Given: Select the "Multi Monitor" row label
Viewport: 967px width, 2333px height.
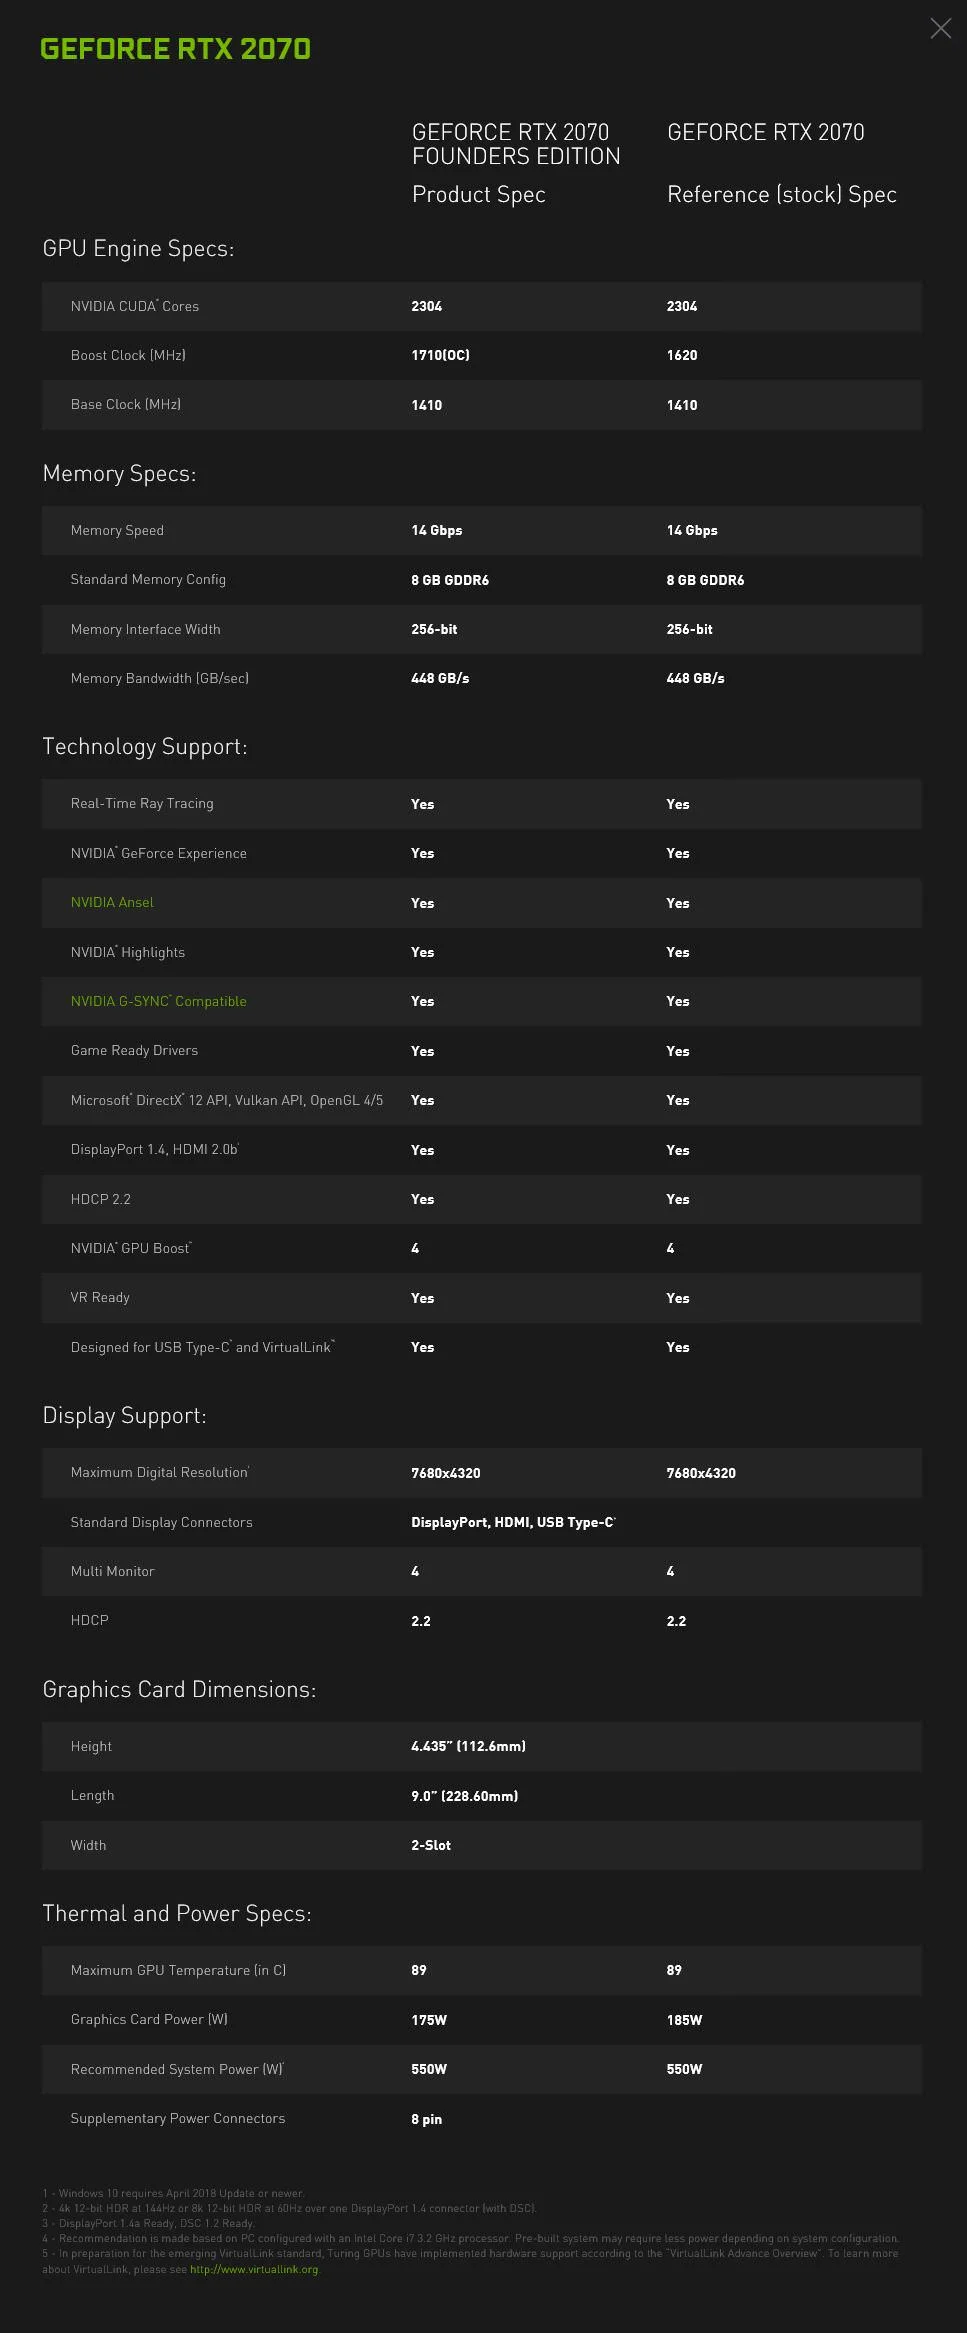Looking at the screenshot, I should (113, 1571).
